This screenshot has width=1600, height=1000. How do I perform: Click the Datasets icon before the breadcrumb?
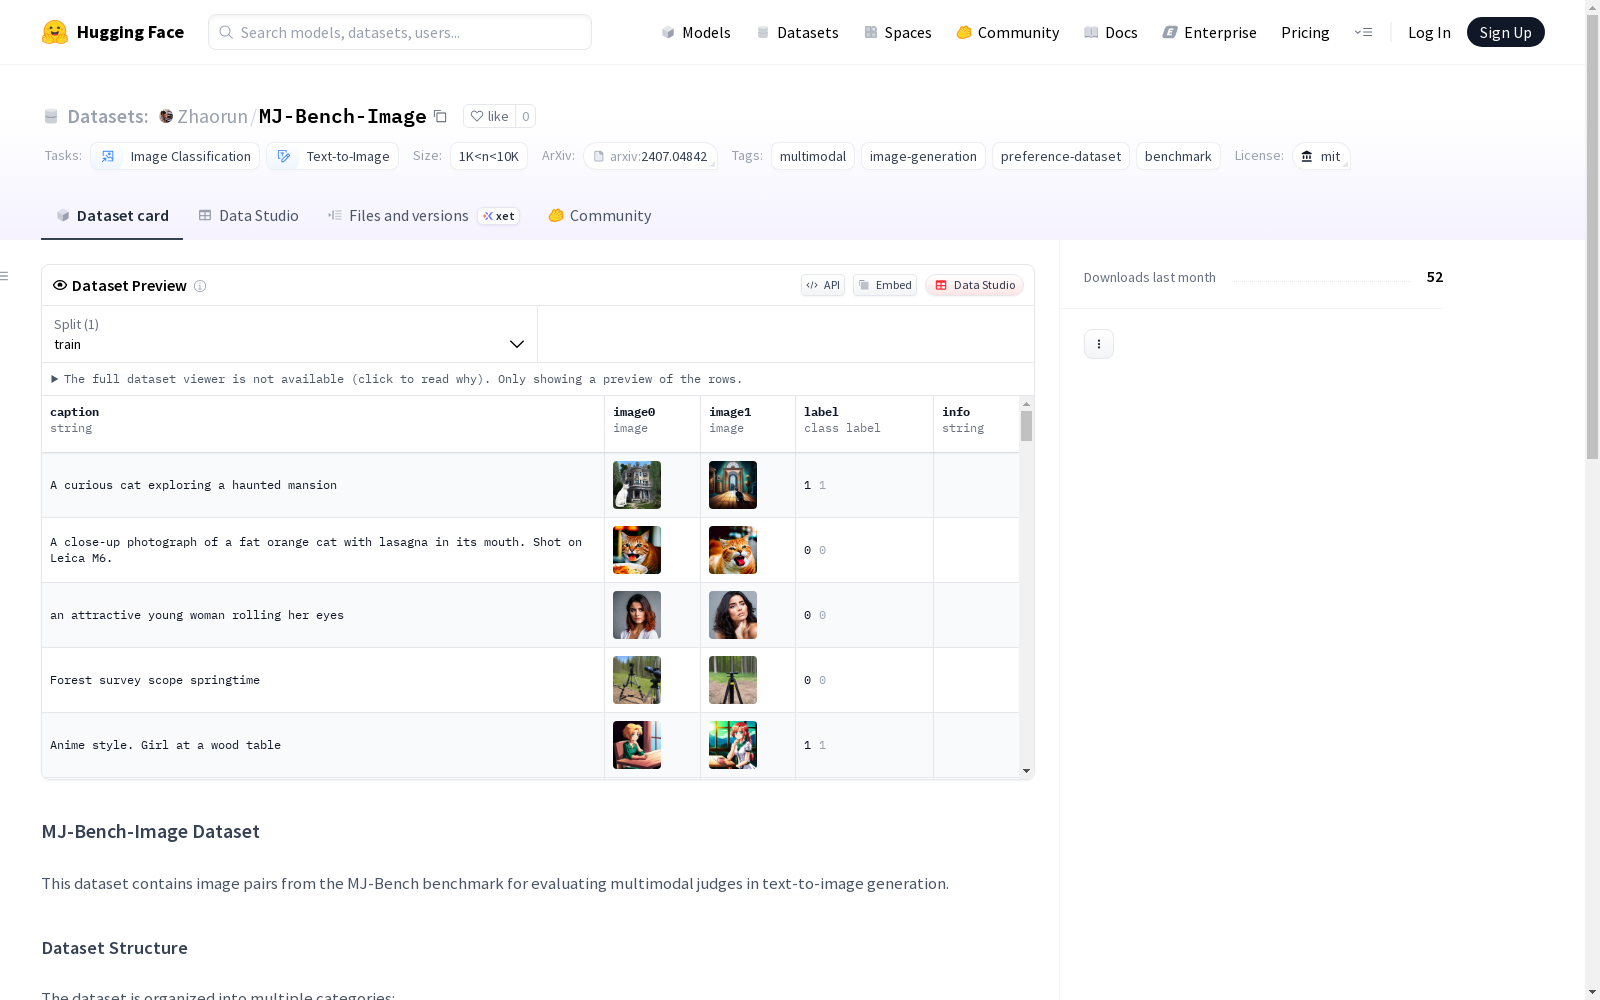[x=51, y=116]
